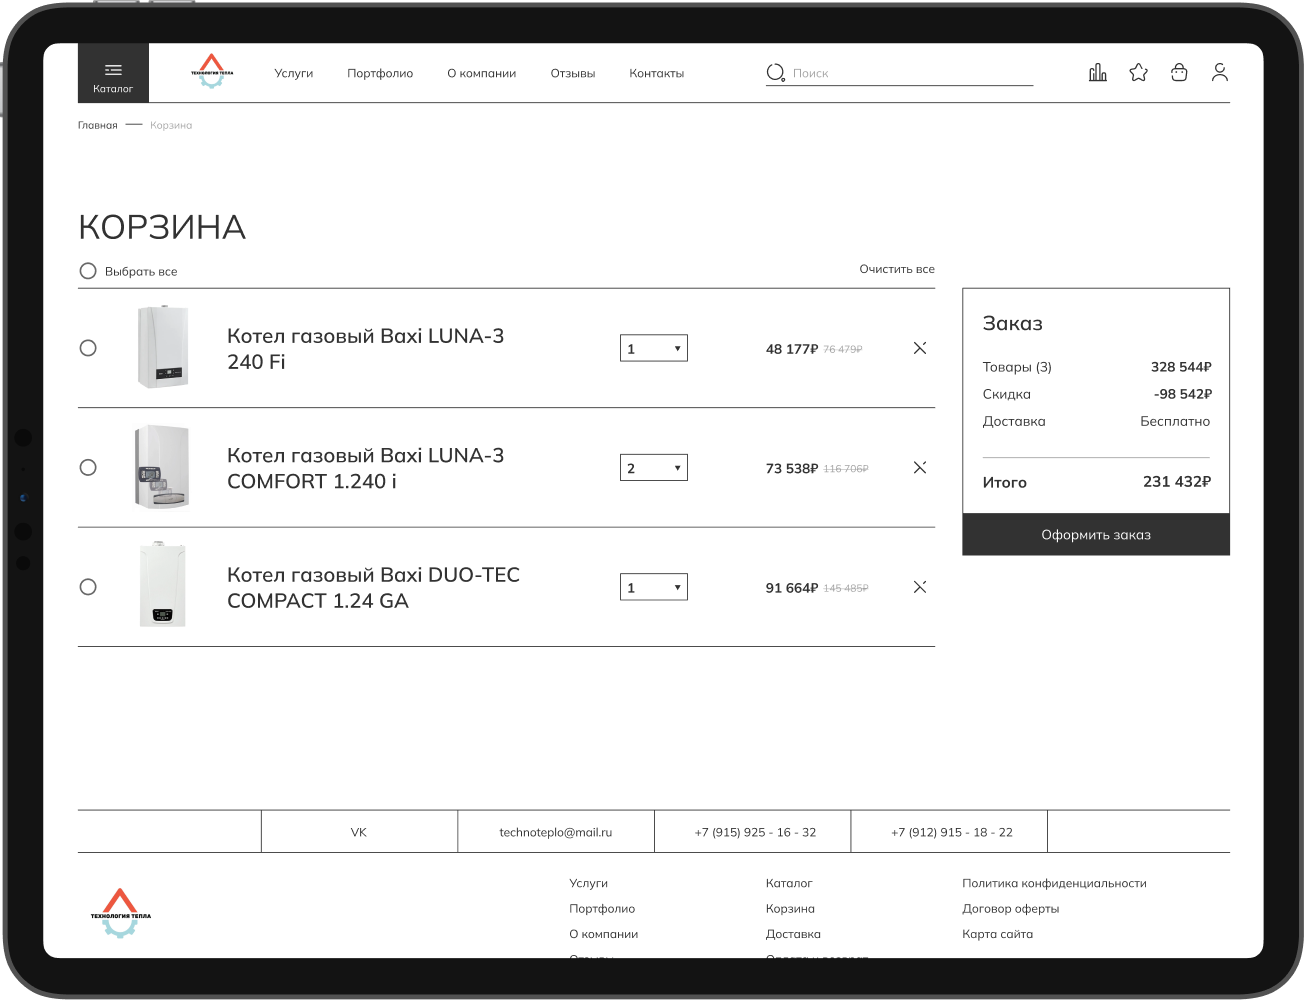Remove Baxi LUNA-3 COMFORT 1.240 i item

[920, 467]
